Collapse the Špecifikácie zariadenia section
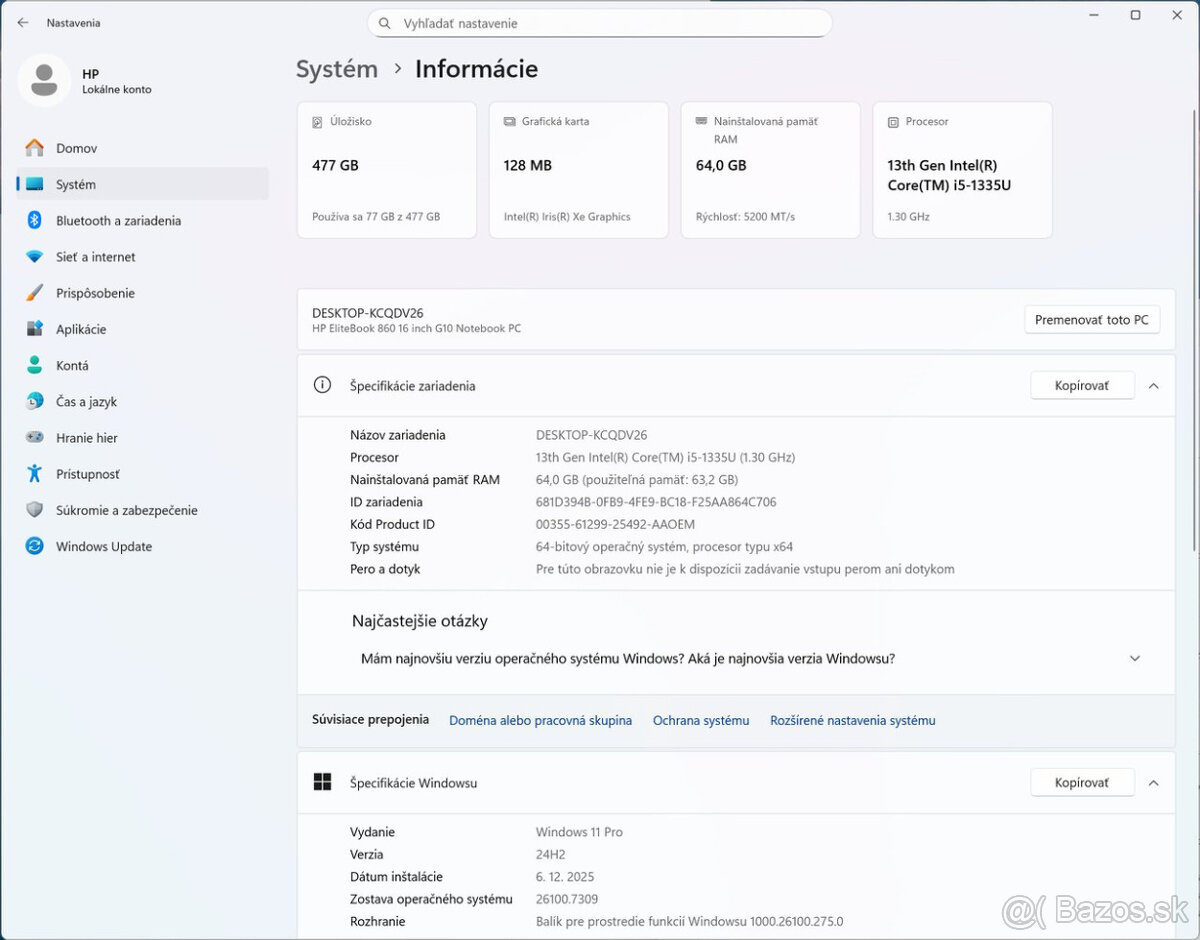This screenshot has height=940, width=1200. [x=1153, y=386]
